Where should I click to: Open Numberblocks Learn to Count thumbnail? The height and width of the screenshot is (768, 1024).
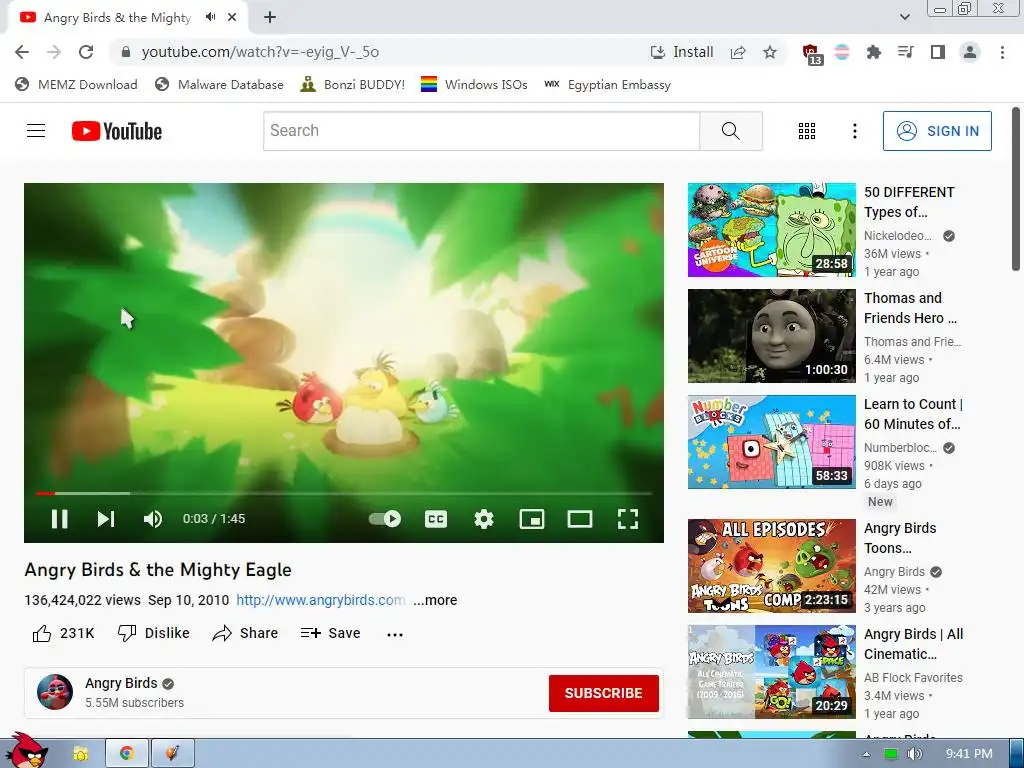tap(771, 441)
